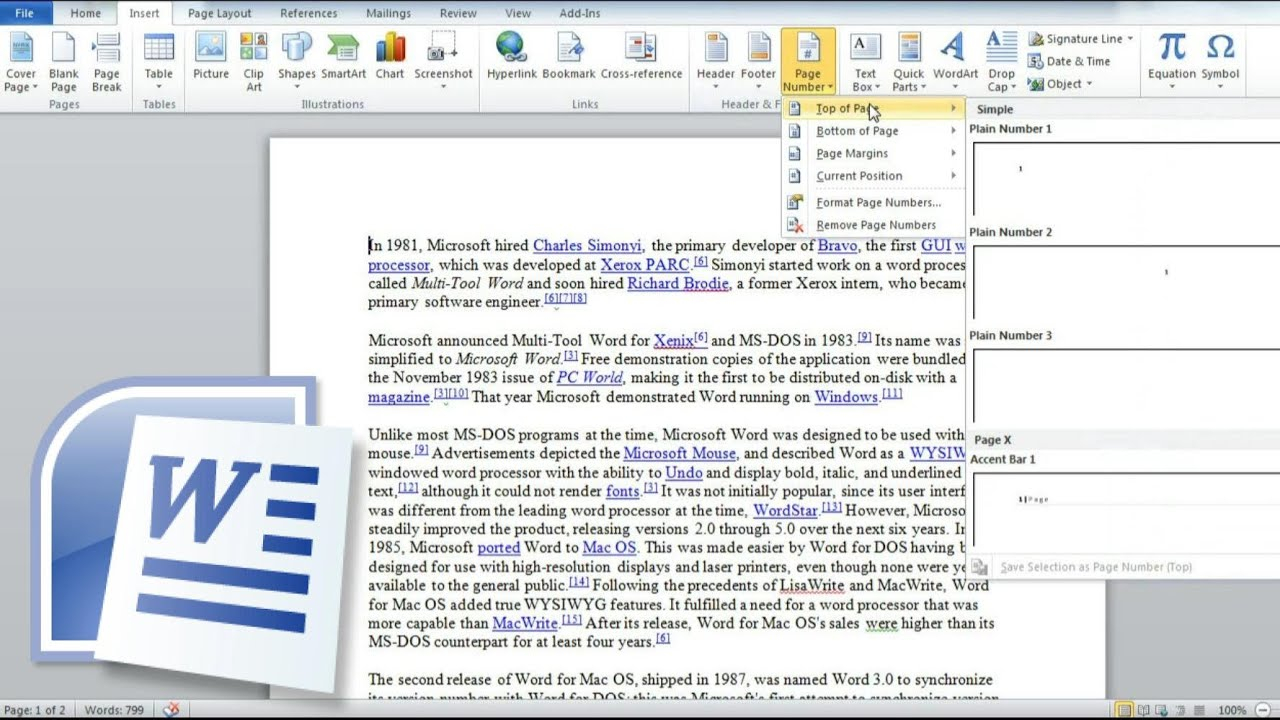
Task: Follow the Mac OS link
Action: (609, 548)
